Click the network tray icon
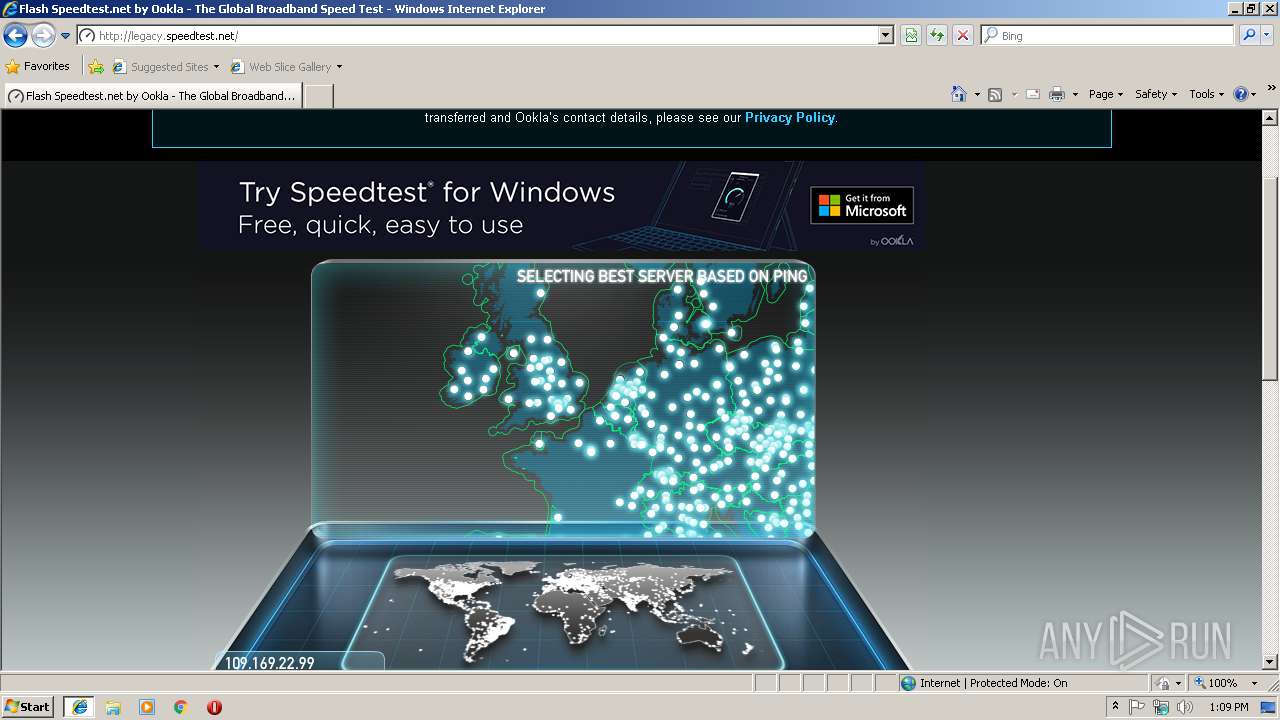 [1161, 707]
